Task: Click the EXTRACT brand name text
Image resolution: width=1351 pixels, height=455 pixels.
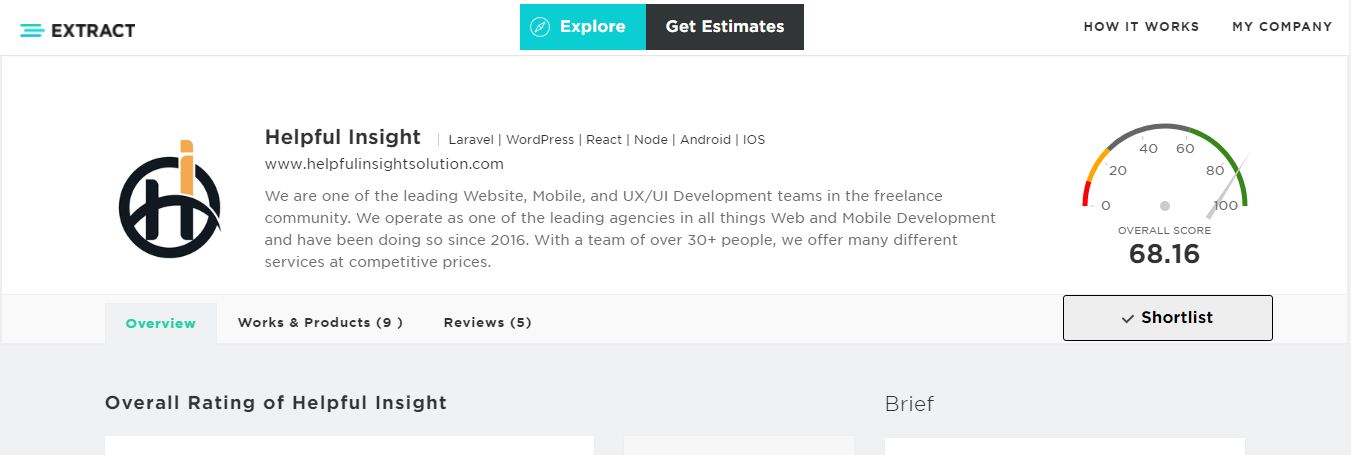Action: [x=93, y=30]
